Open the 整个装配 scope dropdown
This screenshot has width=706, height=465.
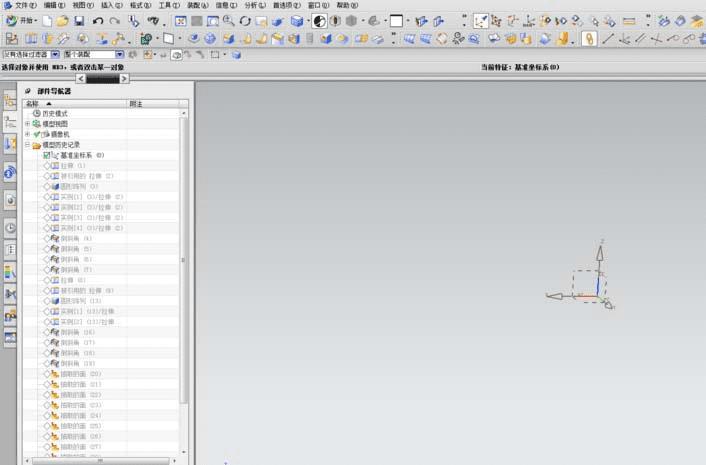(119, 54)
